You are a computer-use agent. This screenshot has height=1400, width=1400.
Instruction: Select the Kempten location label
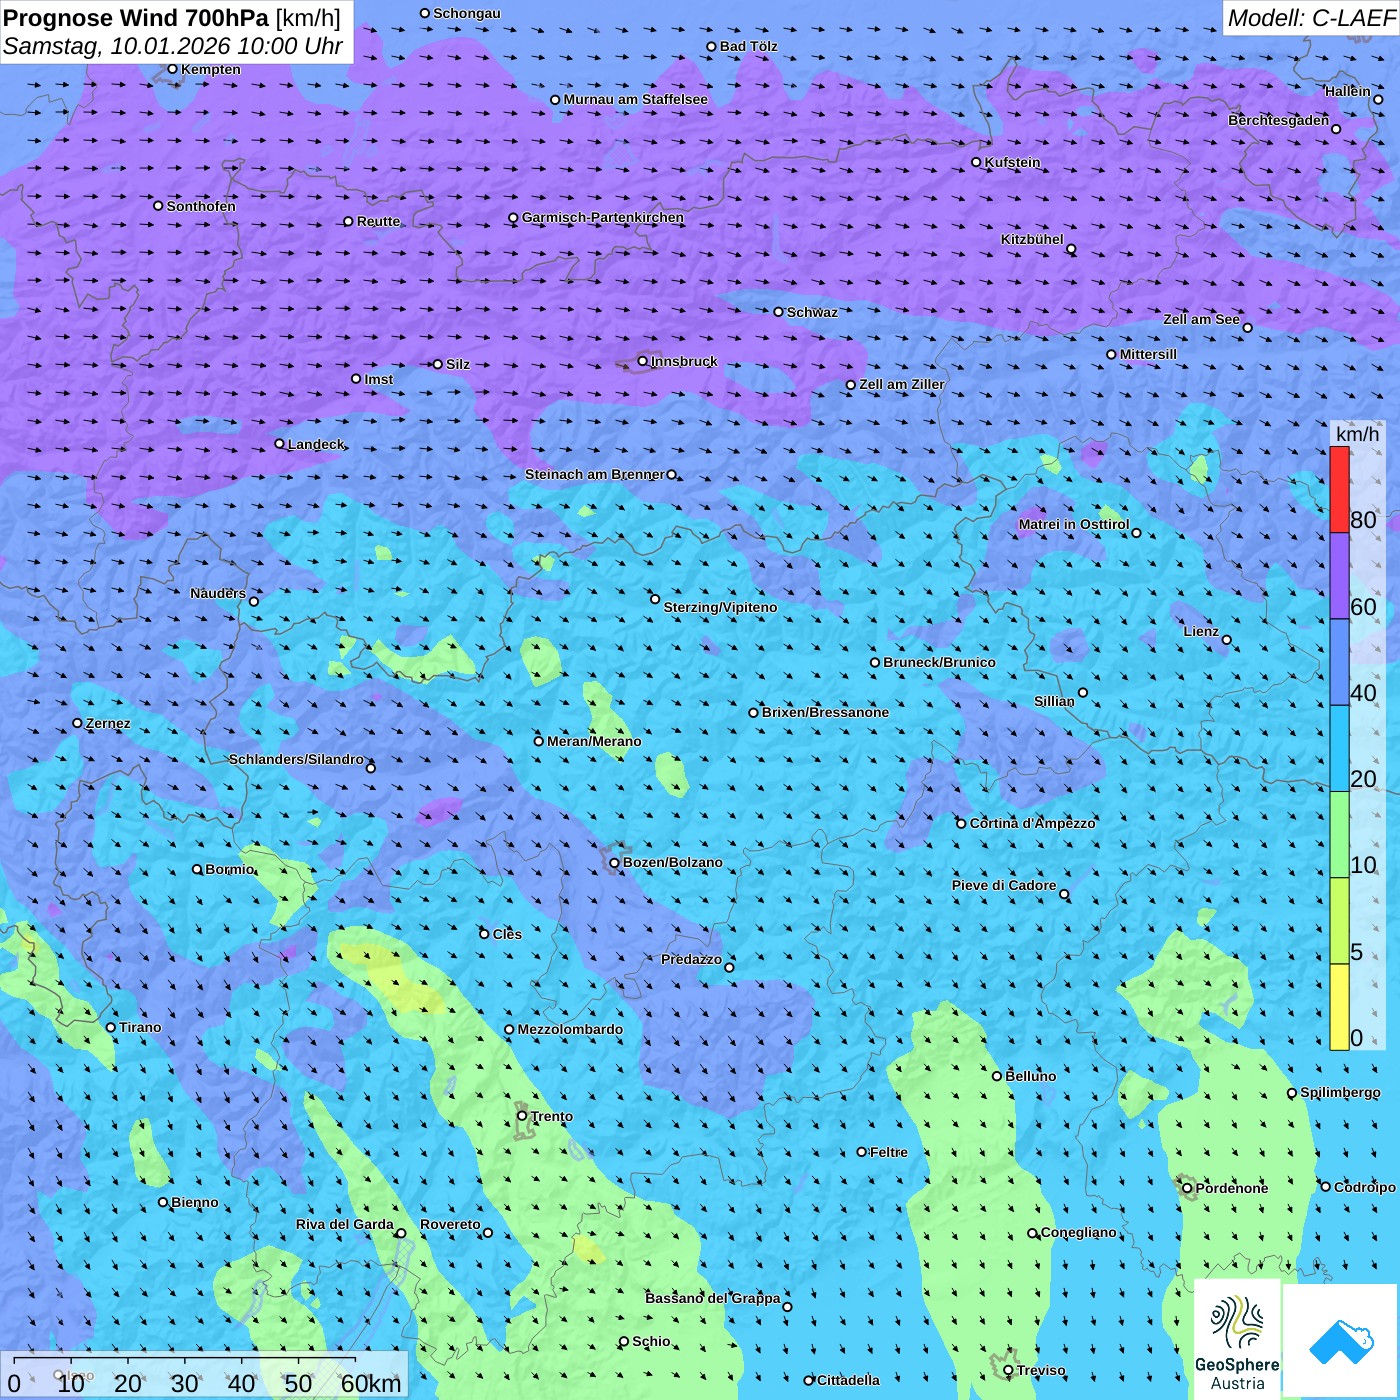[x=211, y=69]
